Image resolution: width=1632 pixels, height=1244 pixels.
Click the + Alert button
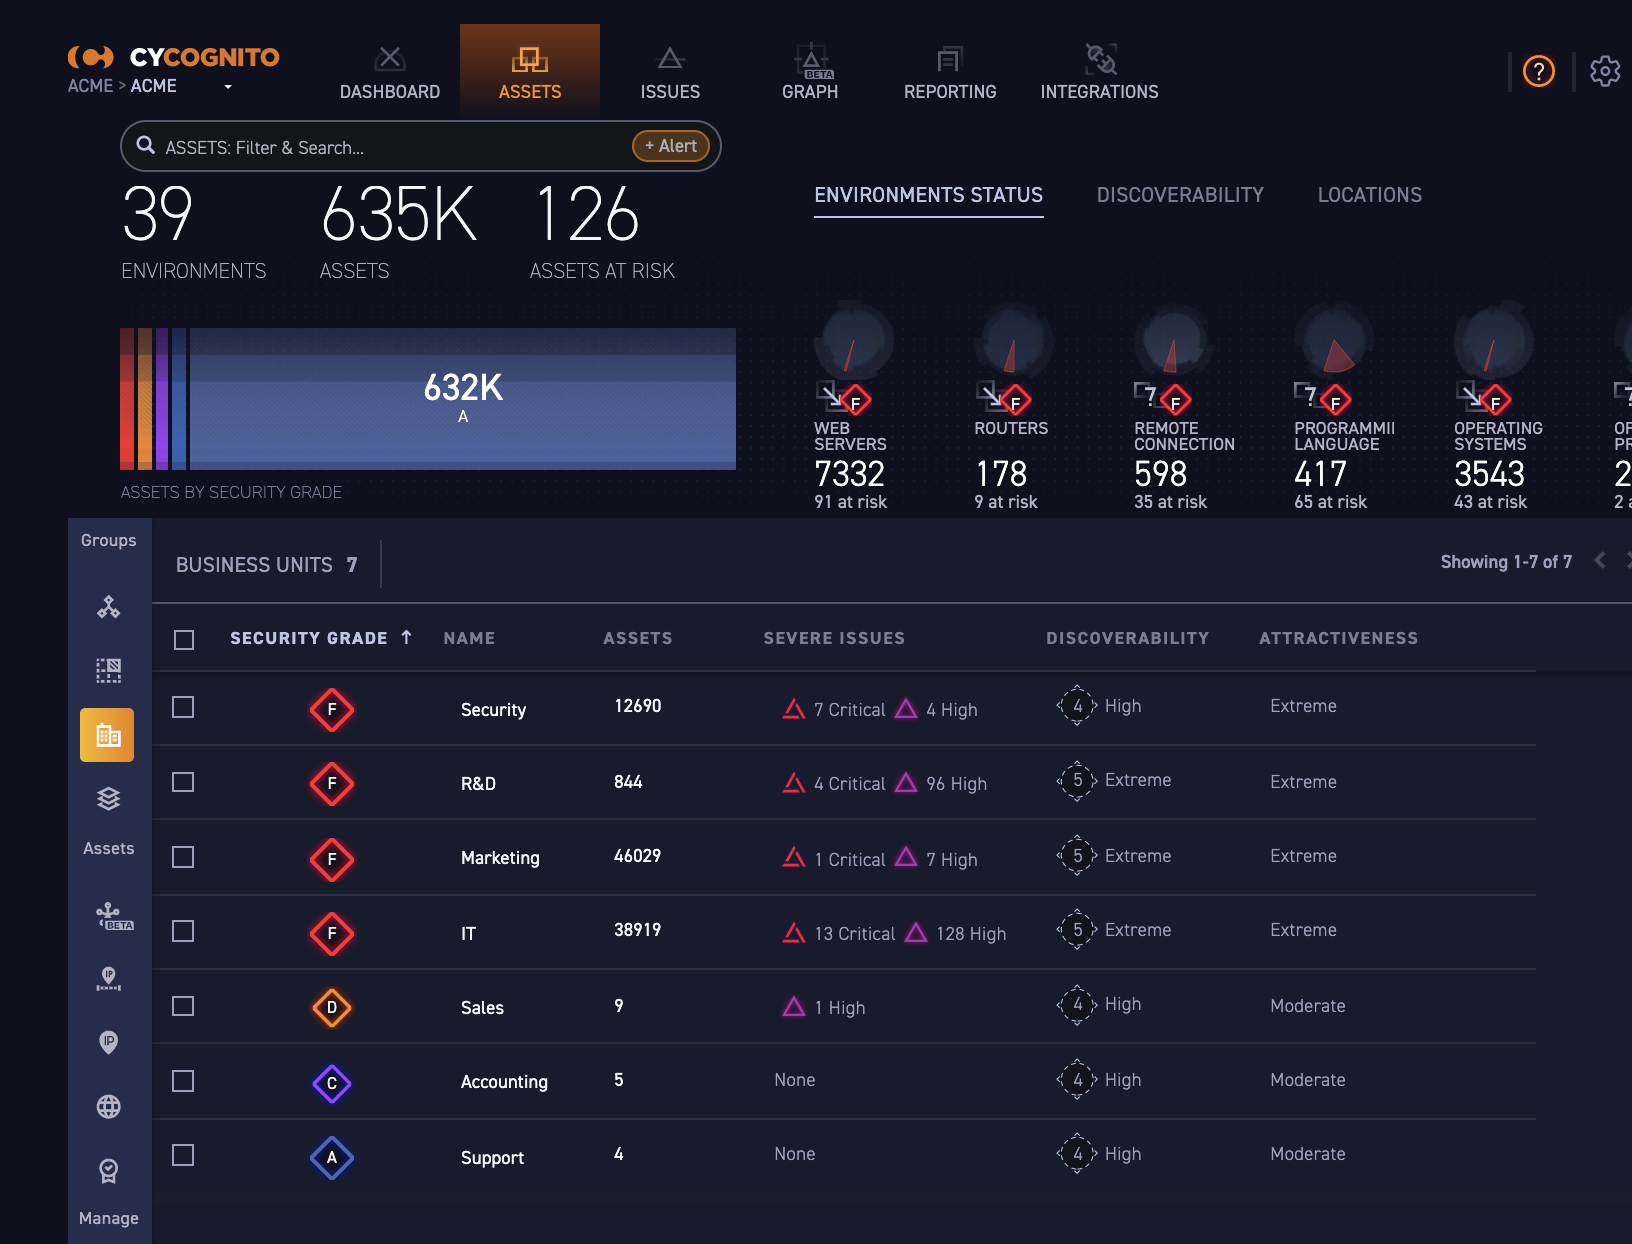point(670,146)
